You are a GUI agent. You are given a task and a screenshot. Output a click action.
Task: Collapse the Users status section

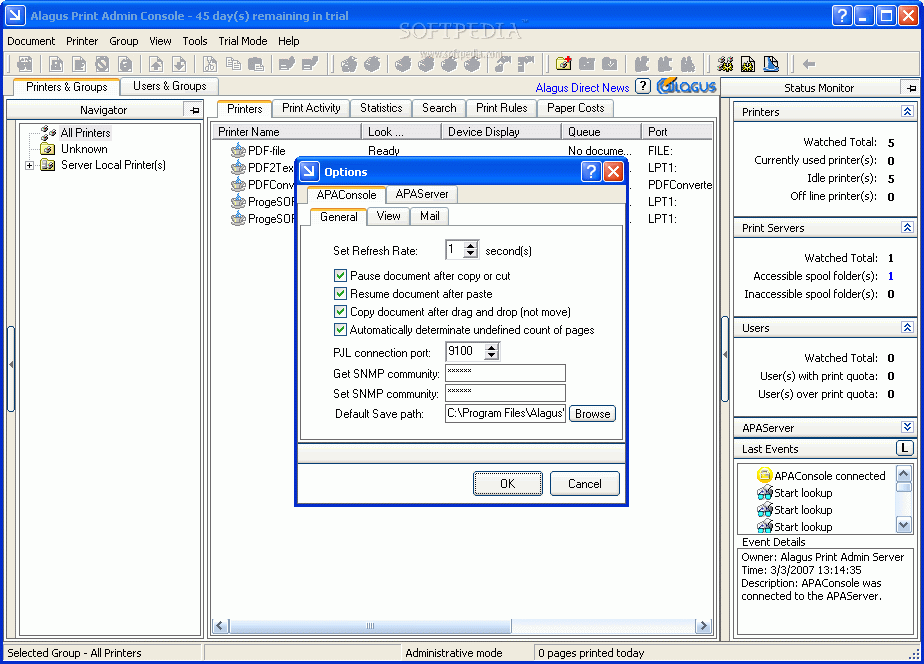(907, 328)
